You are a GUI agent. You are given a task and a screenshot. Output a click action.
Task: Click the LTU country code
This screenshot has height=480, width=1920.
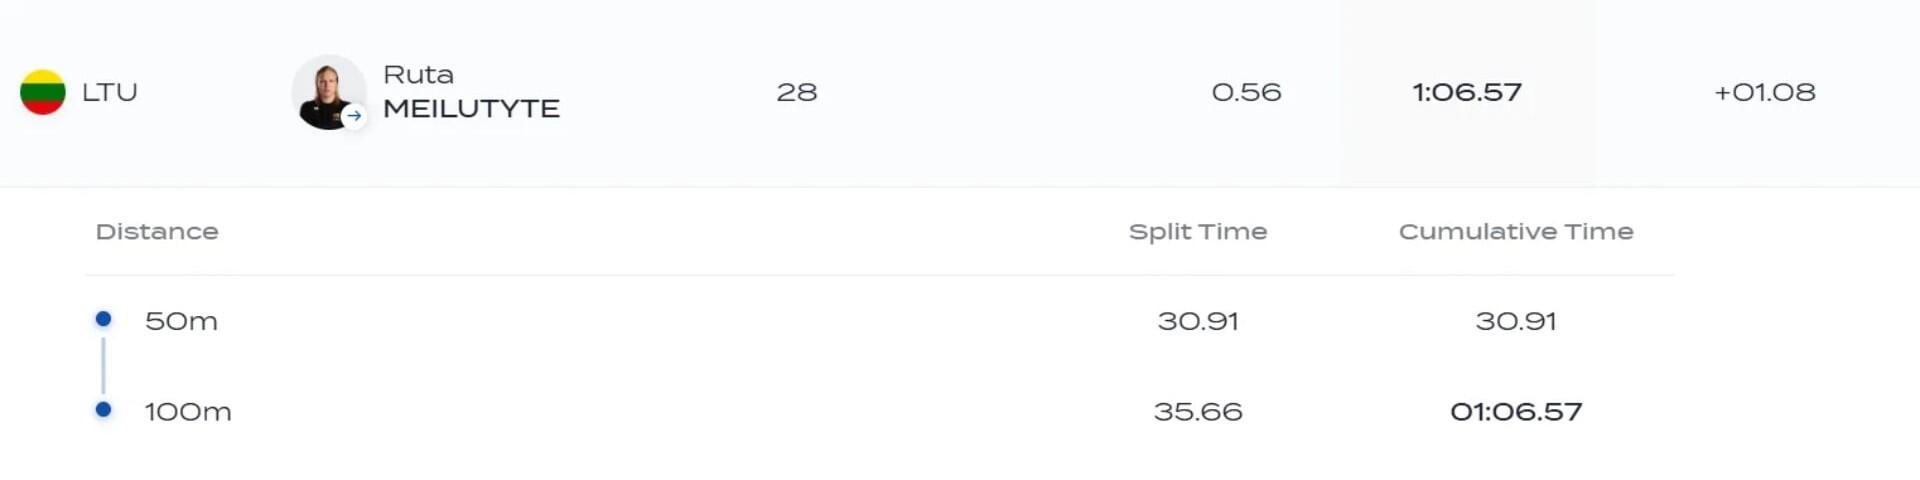109,92
